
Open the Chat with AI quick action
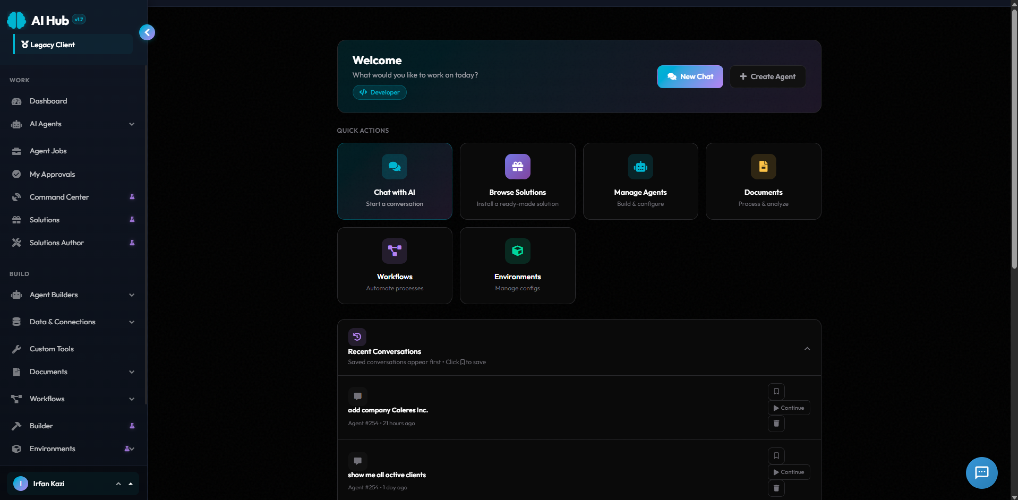pyautogui.click(x=395, y=181)
